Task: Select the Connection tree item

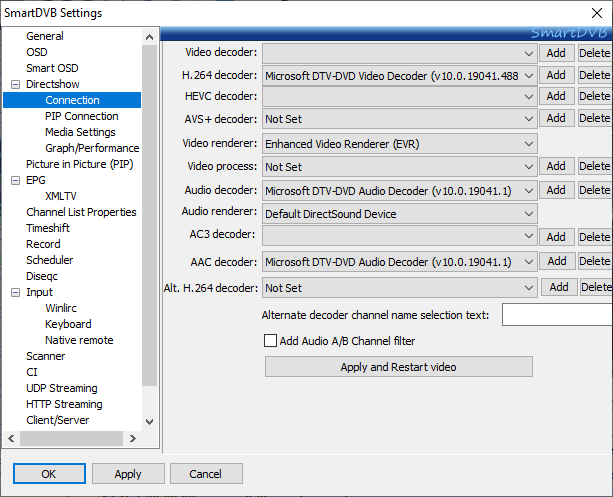Action: click(72, 100)
